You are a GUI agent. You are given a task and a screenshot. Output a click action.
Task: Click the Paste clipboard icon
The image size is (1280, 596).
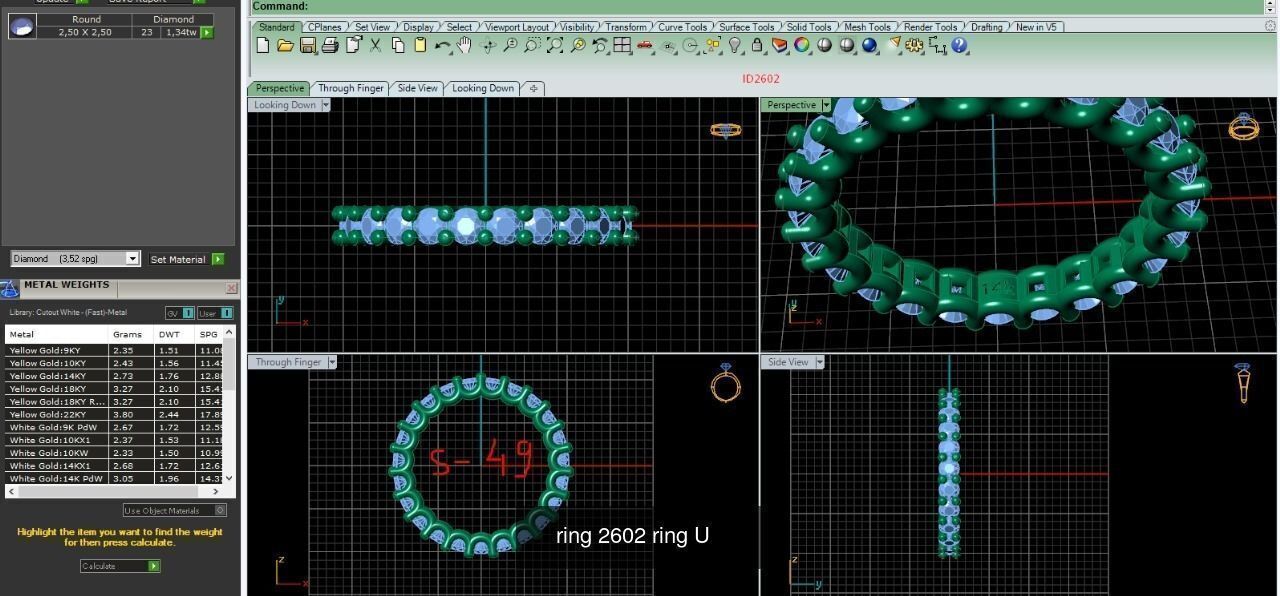[419, 45]
